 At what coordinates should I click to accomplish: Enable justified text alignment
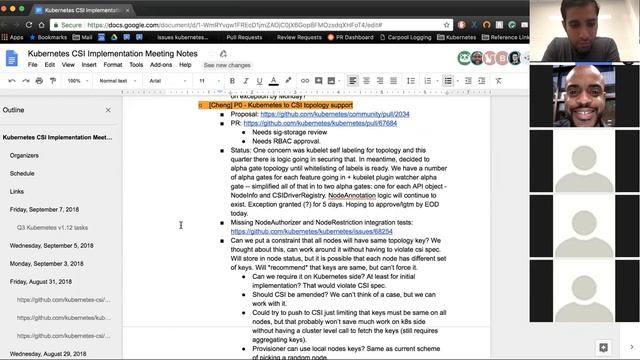pyautogui.click(x=393, y=81)
